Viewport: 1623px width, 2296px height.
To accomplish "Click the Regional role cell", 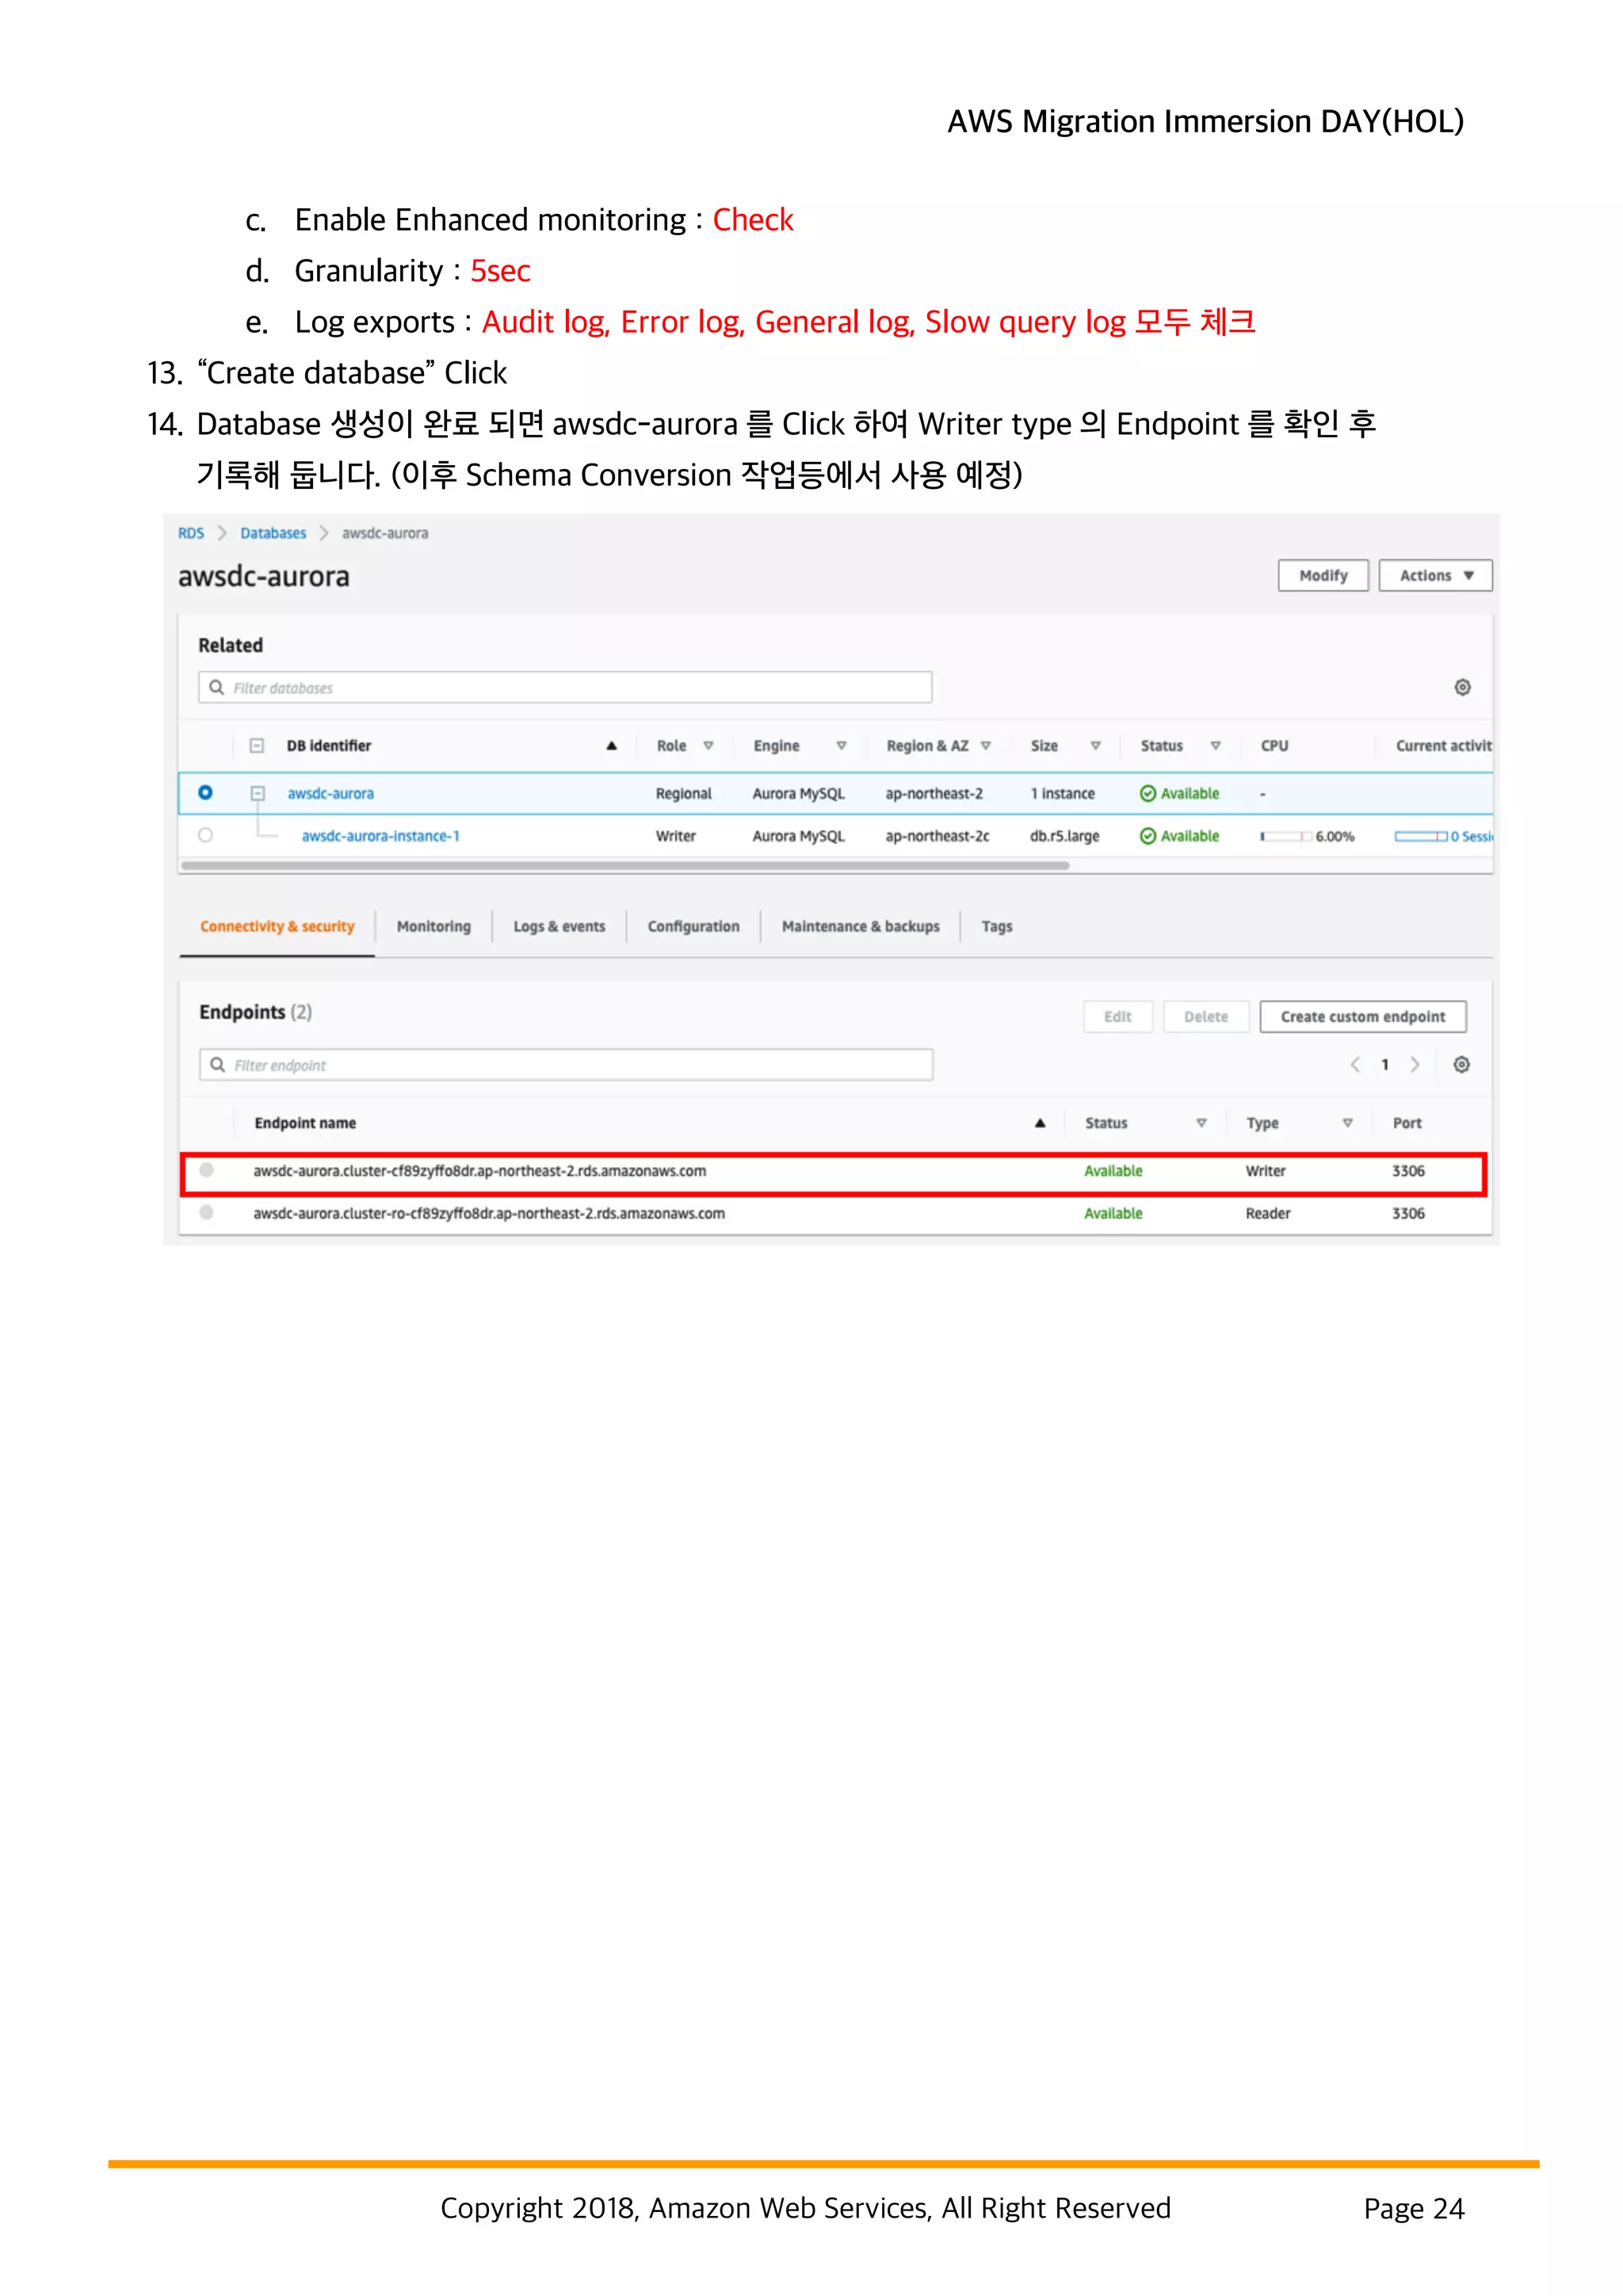I will point(683,793).
